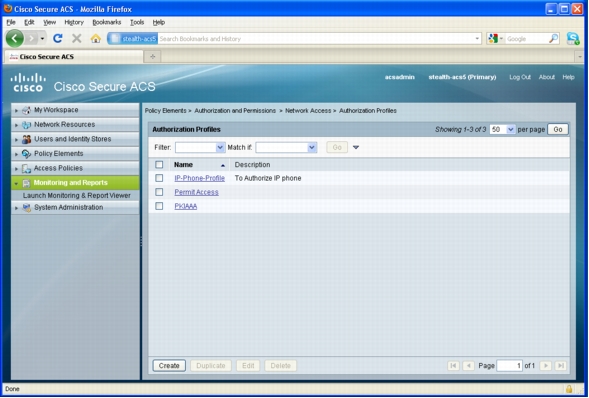The height and width of the screenshot is (398, 589).
Task: Click the filter options down-arrow icon
Action: 356,148
